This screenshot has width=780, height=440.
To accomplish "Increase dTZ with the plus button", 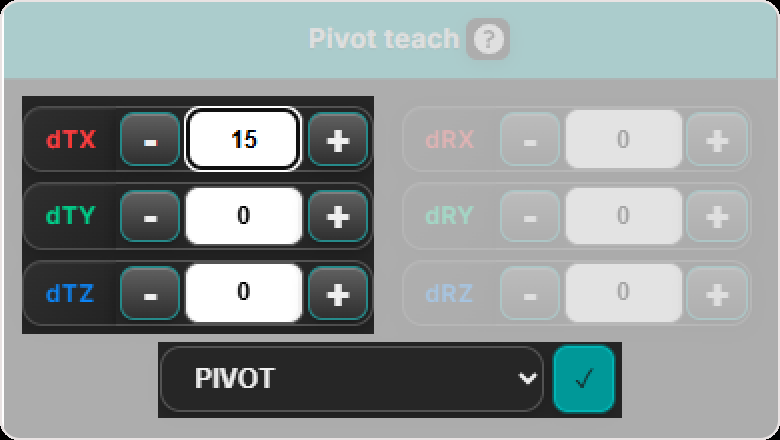I will pyautogui.click(x=338, y=293).
